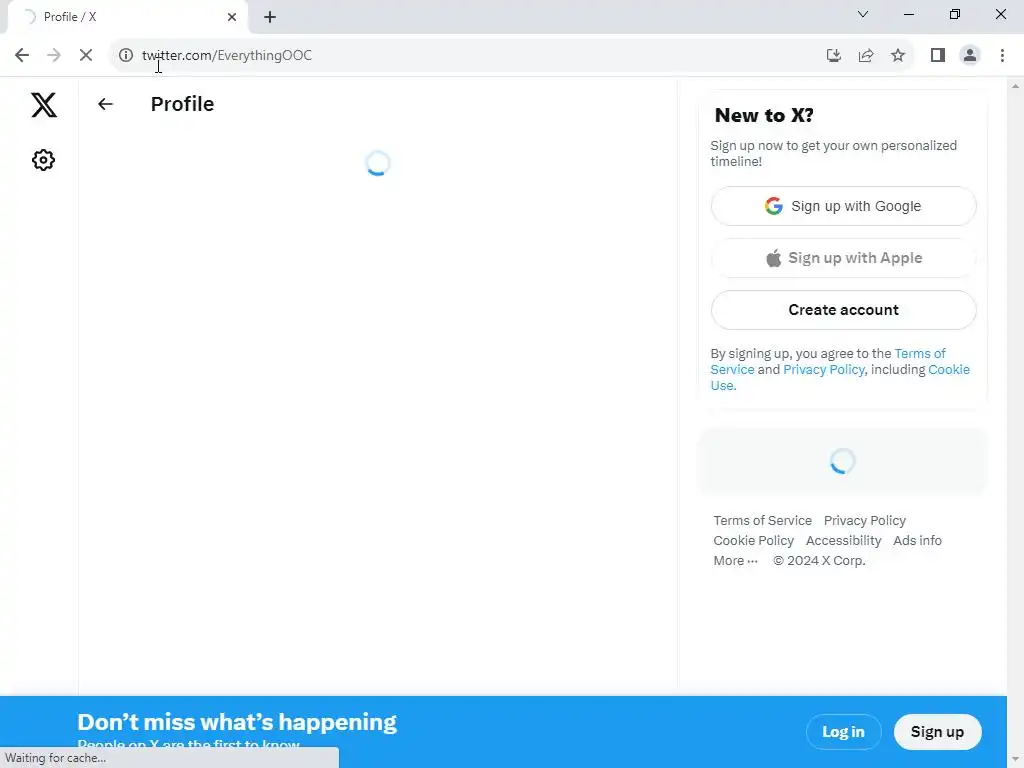Open Chrome three-dot menu
Image resolution: width=1024 pixels, height=768 pixels.
pyautogui.click(x=1002, y=56)
